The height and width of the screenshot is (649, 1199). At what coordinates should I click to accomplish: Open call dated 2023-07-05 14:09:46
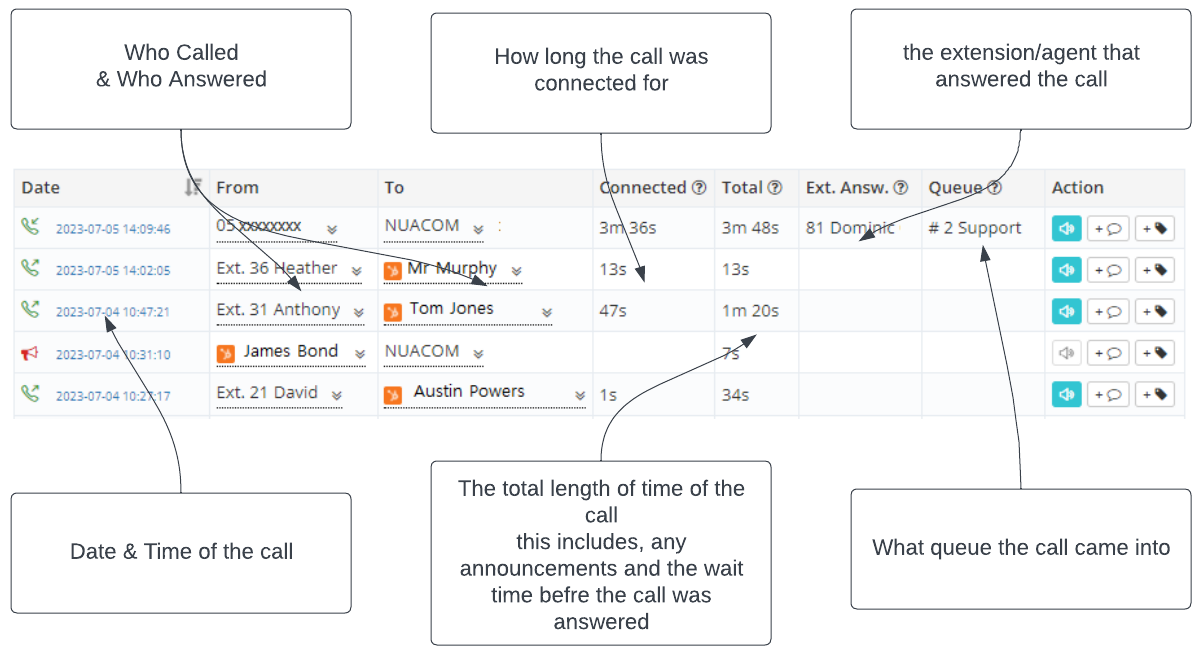113,229
